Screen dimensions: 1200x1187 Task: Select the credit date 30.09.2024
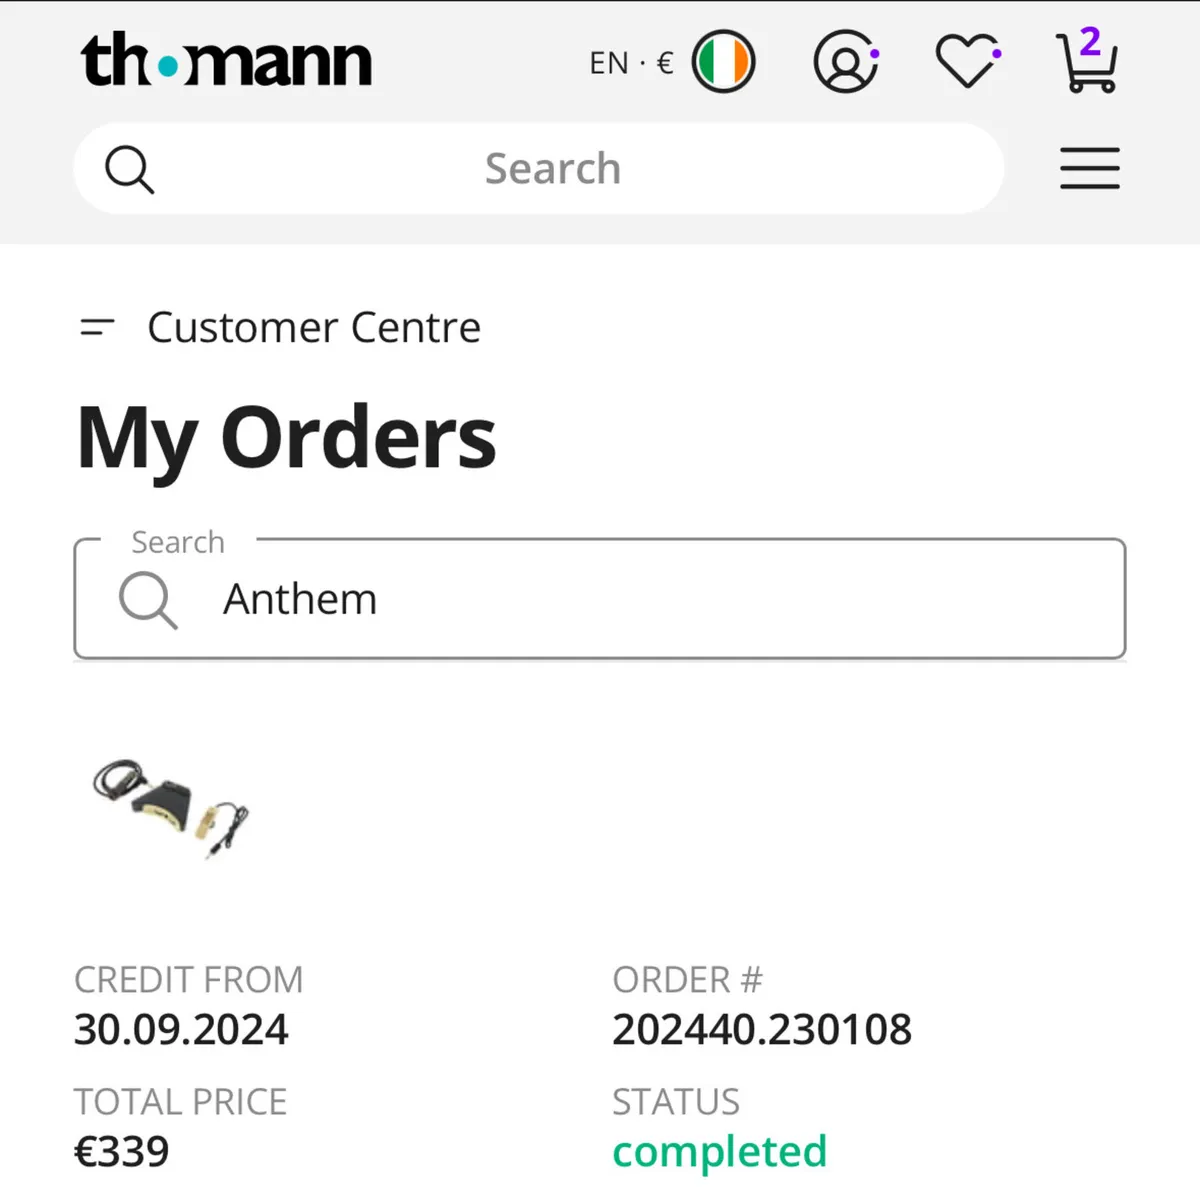(181, 1030)
